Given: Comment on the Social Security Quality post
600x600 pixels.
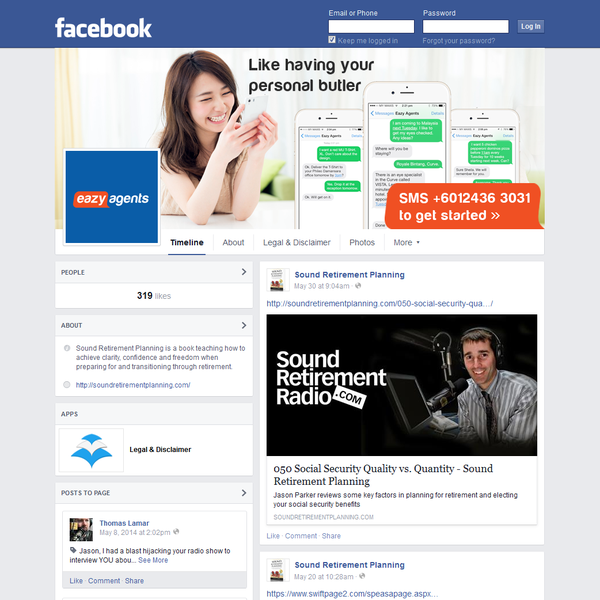Looking at the screenshot, I should click(x=301, y=536).
